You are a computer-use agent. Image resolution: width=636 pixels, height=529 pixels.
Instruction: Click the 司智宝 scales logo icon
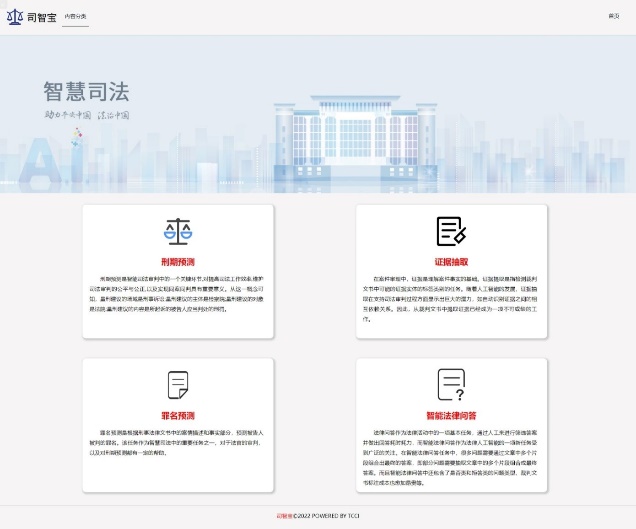14,16
